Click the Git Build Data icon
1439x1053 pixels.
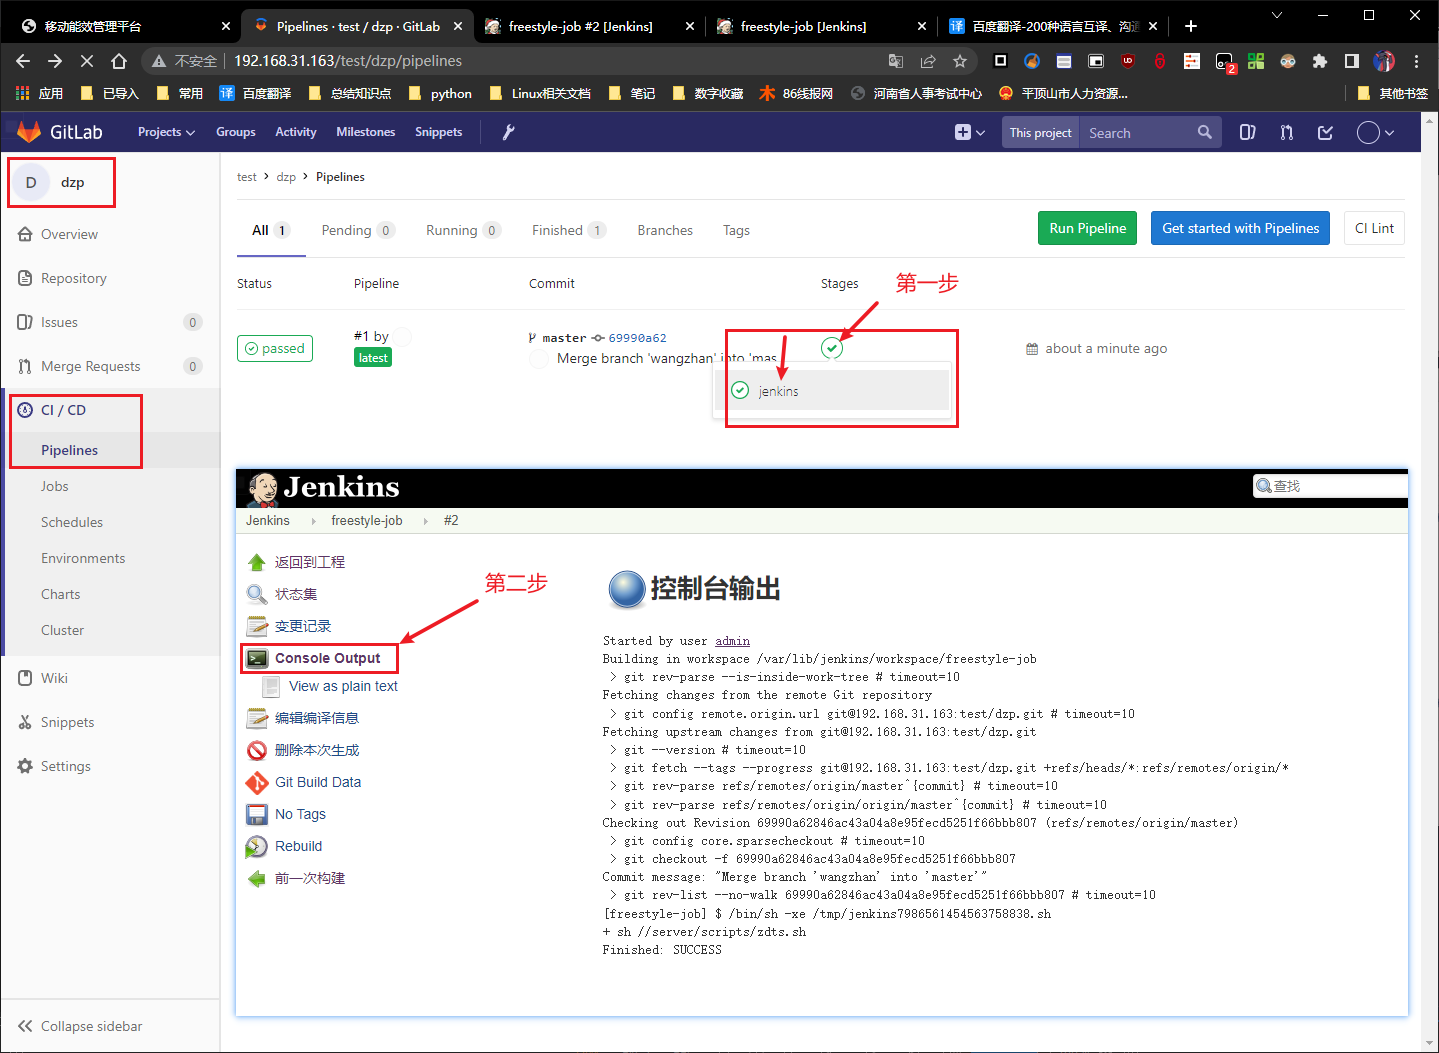257,782
